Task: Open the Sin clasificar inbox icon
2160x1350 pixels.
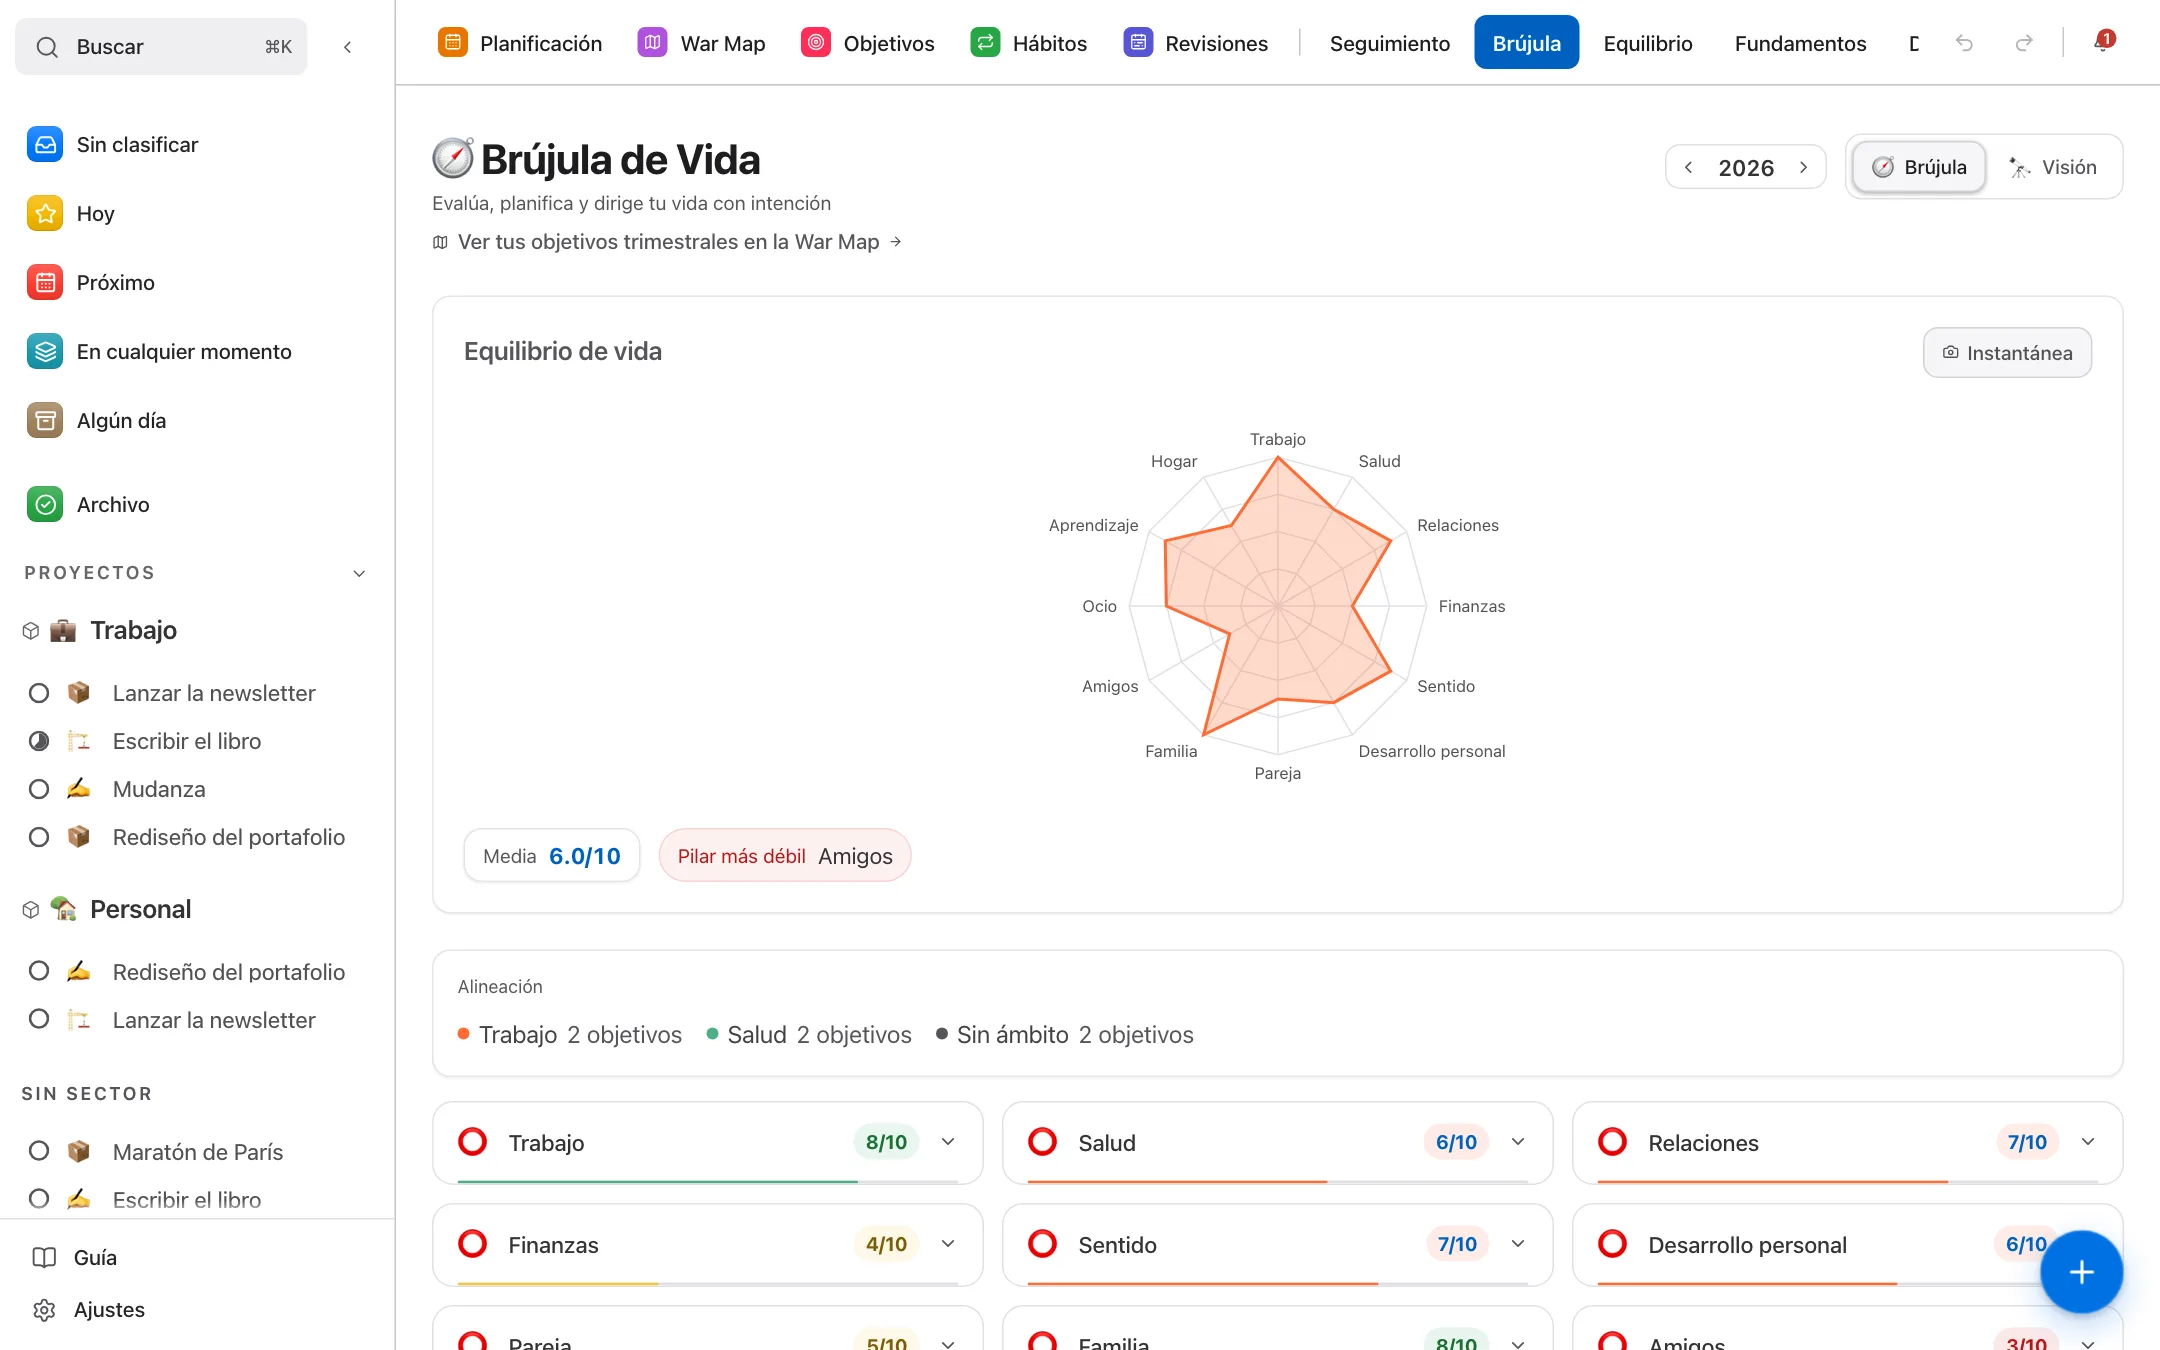Action: [45, 145]
